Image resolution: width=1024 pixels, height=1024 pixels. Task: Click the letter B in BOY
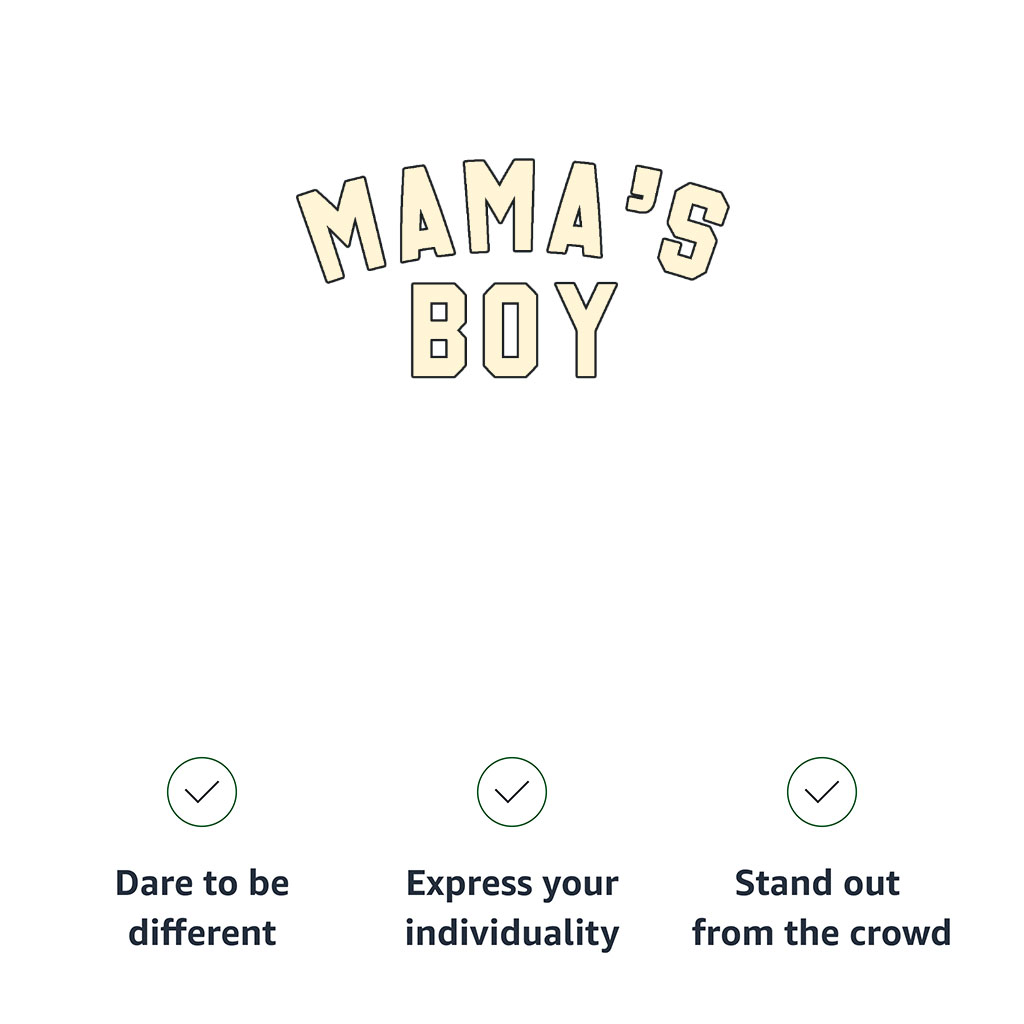click(x=438, y=330)
